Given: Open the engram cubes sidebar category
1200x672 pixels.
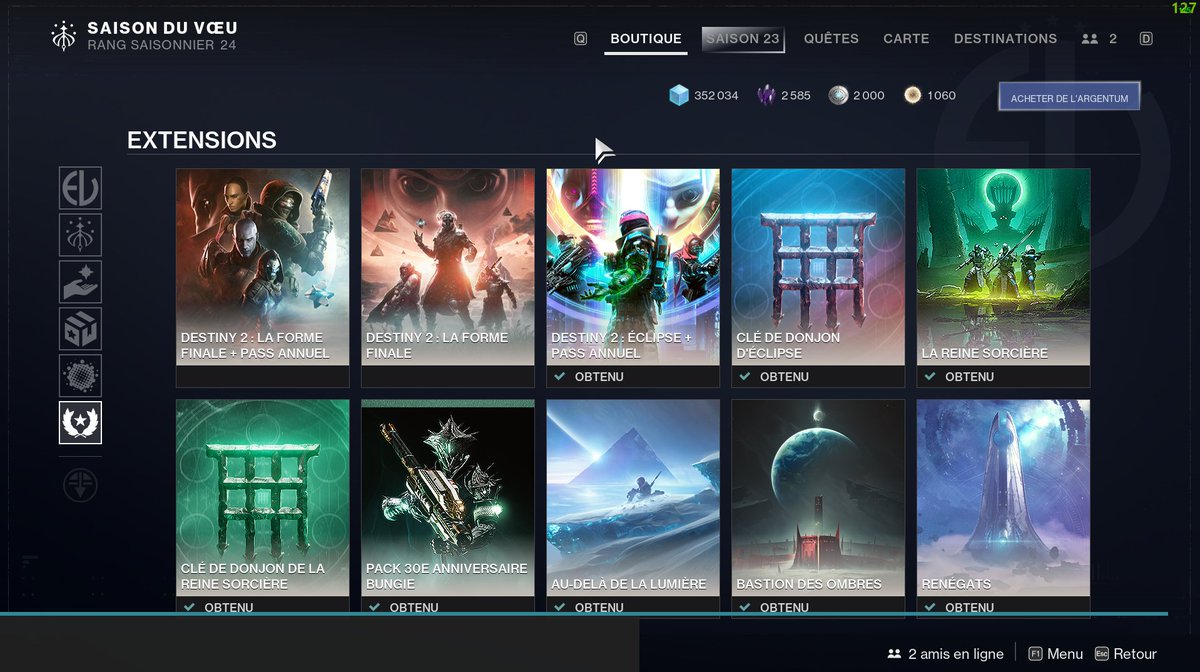Looking at the screenshot, I should click(x=80, y=329).
